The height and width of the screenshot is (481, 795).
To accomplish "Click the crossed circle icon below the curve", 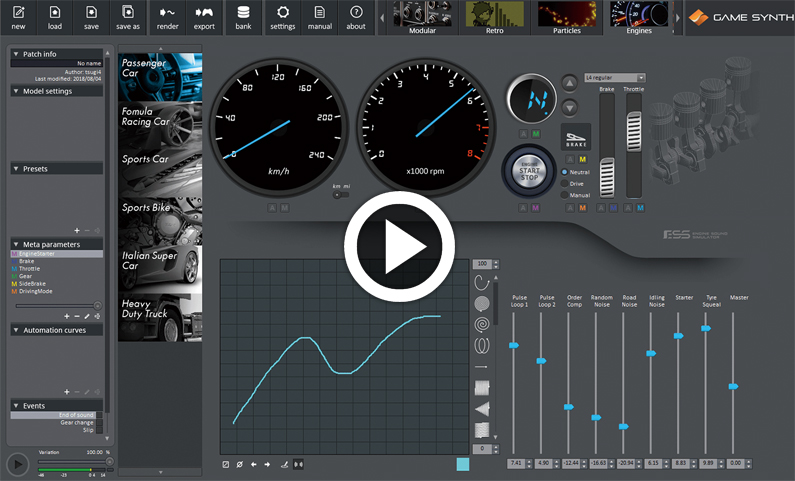I will tap(239, 464).
